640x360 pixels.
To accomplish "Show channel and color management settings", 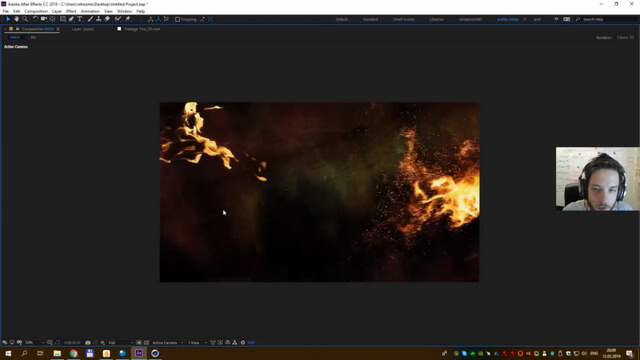I will pyautogui.click(x=103, y=342).
